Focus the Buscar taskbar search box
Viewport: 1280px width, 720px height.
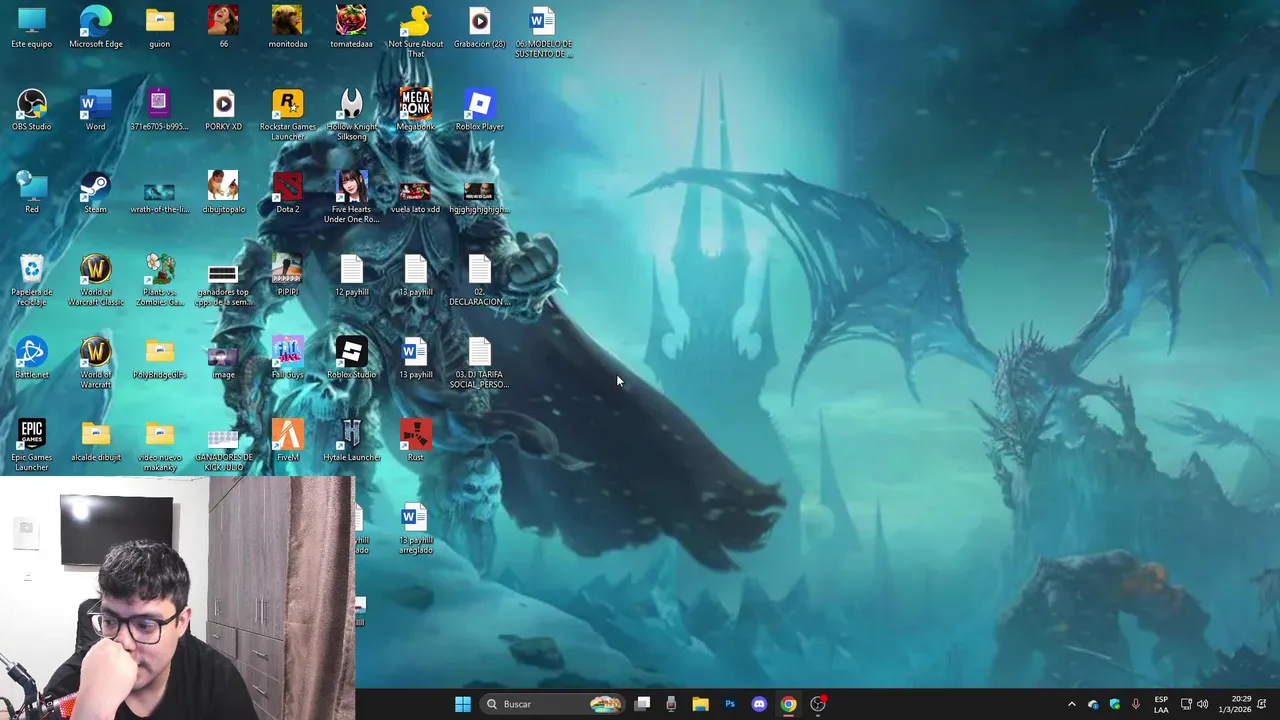click(x=552, y=704)
